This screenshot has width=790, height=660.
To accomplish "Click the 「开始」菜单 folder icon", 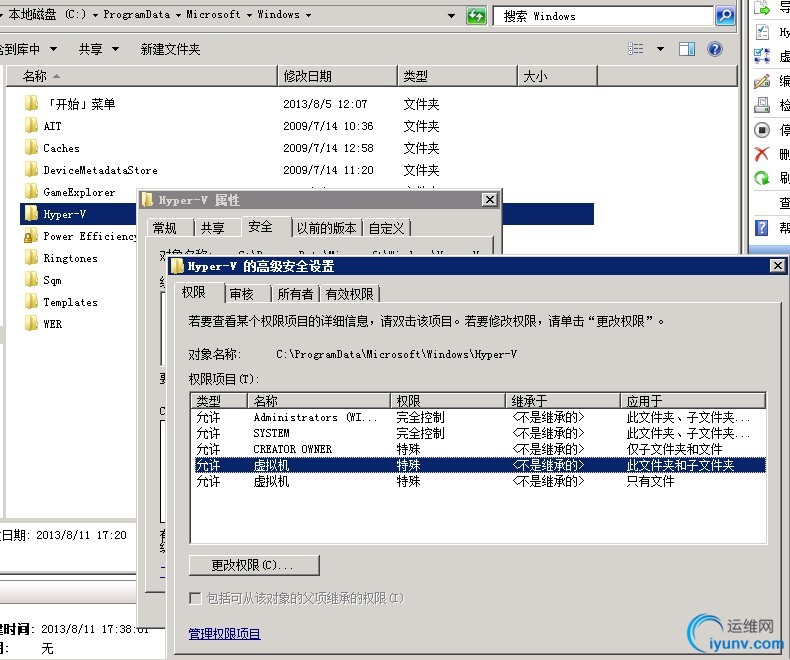I will [x=31, y=104].
